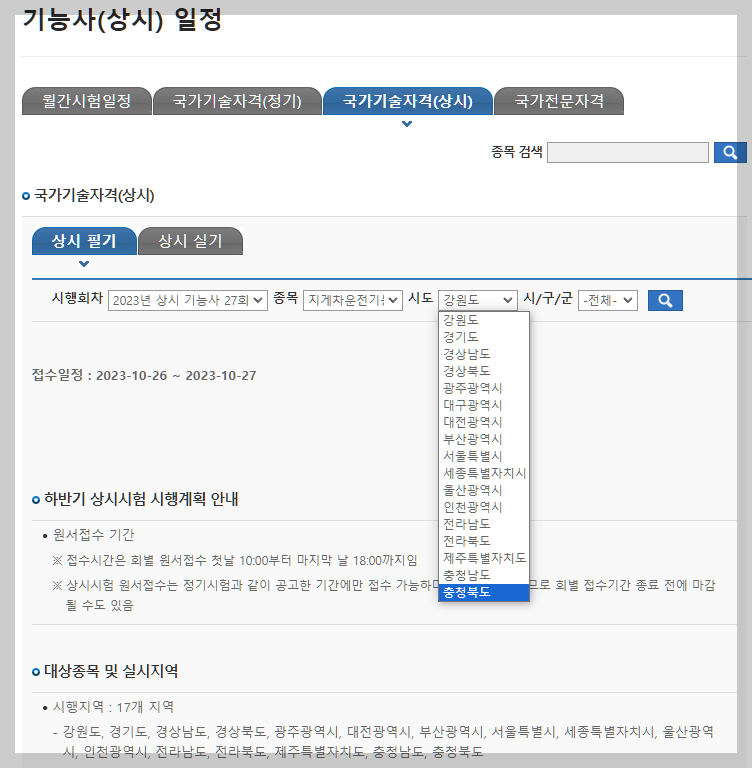Click the 국가기술자격(상시) section heading
This screenshot has width=752, height=768.
94,195
